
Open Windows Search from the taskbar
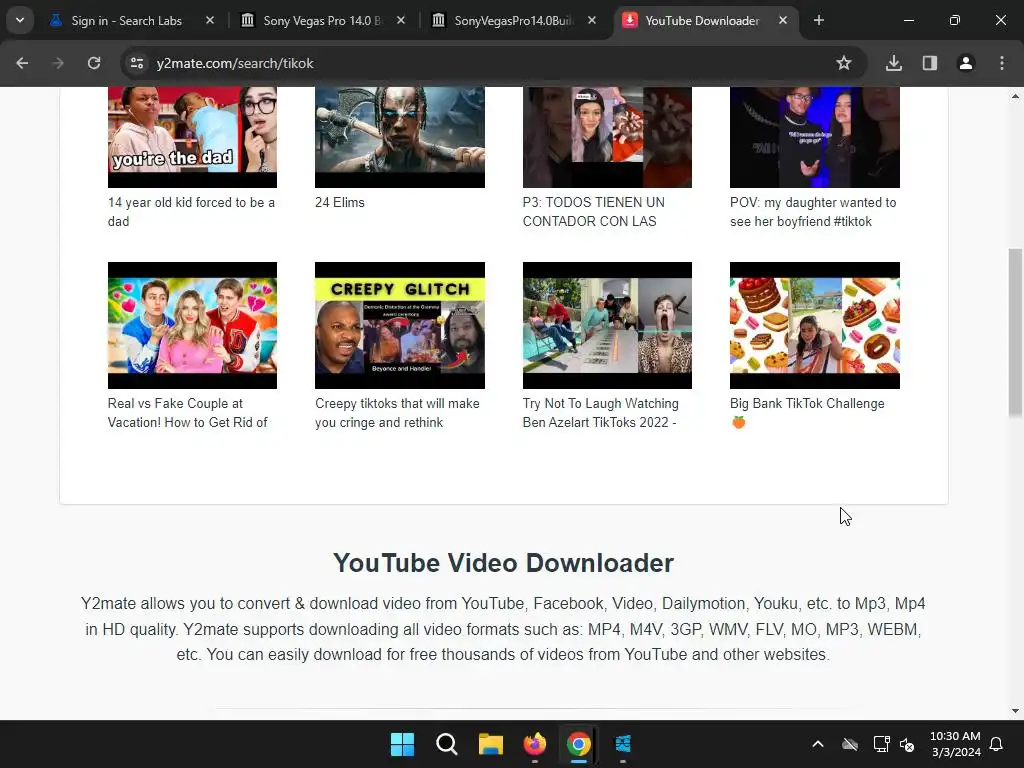coord(447,744)
